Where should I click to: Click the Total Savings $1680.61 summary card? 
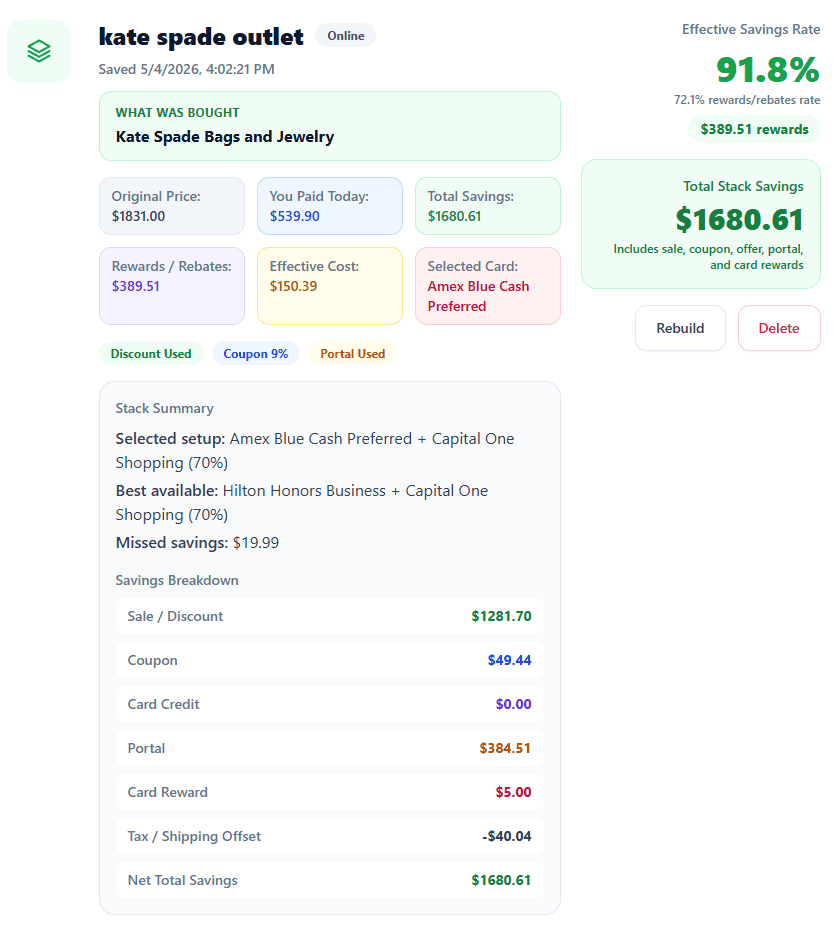click(488, 206)
